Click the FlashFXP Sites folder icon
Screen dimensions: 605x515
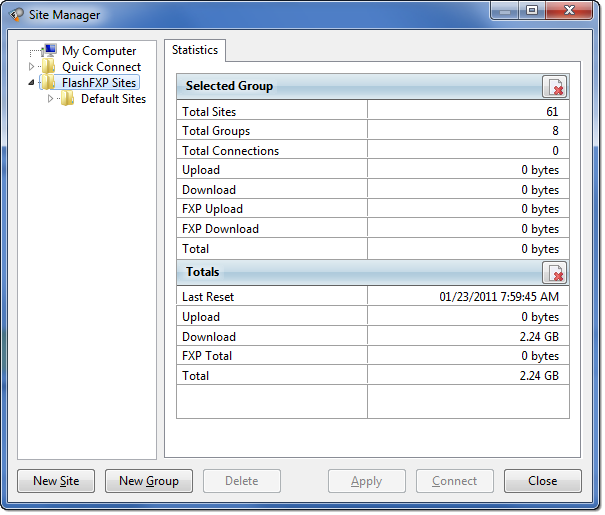(x=49, y=83)
